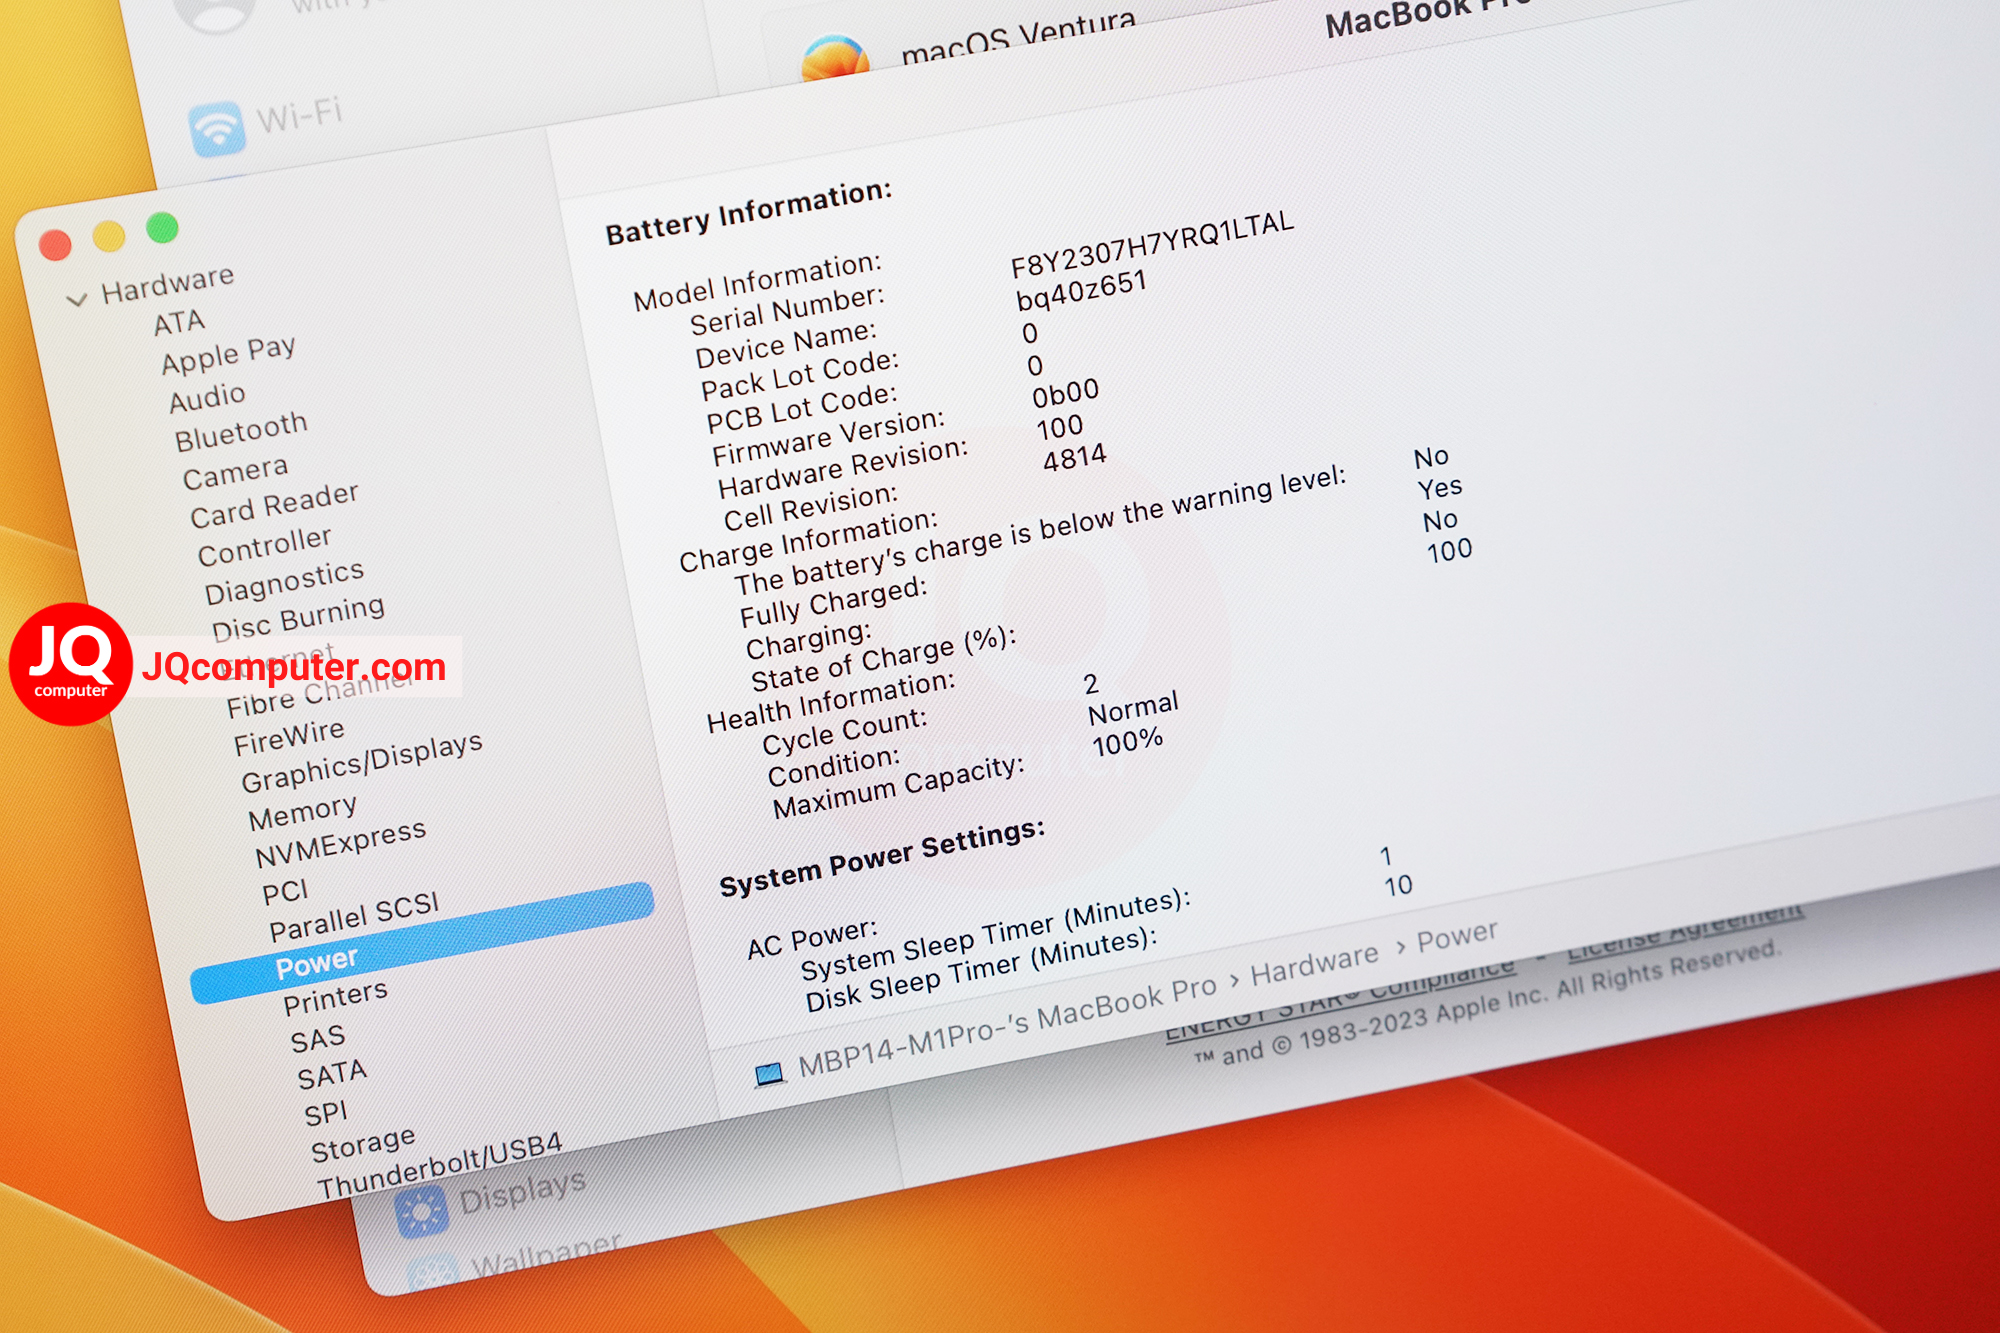Click the AC Power label
Screen dimensions: 2000x1333
coord(812,938)
